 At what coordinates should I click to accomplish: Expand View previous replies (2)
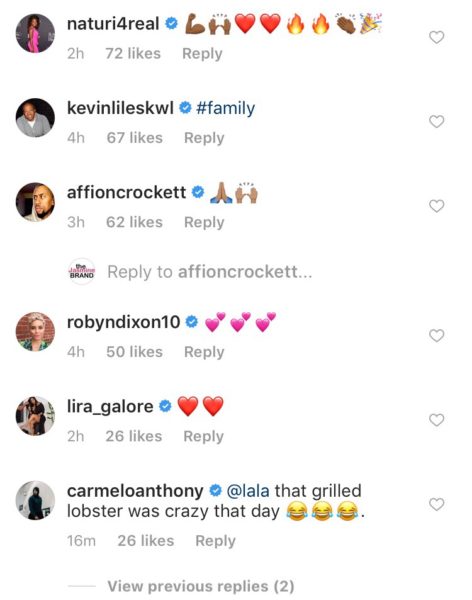coord(201,586)
